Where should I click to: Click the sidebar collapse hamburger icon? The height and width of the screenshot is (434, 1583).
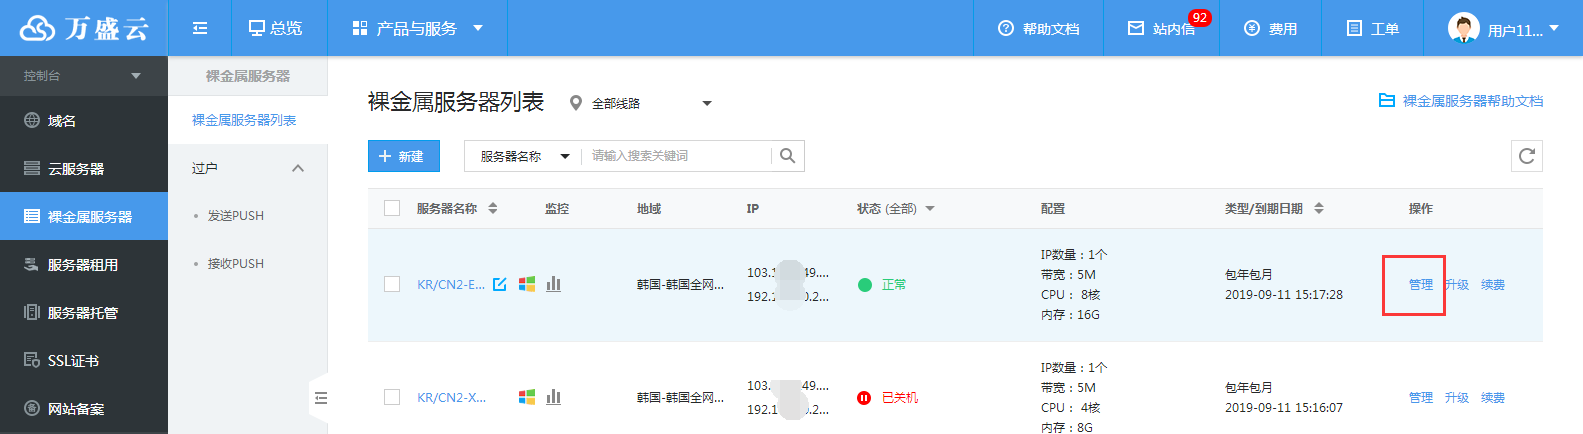pyautogui.click(x=200, y=28)
